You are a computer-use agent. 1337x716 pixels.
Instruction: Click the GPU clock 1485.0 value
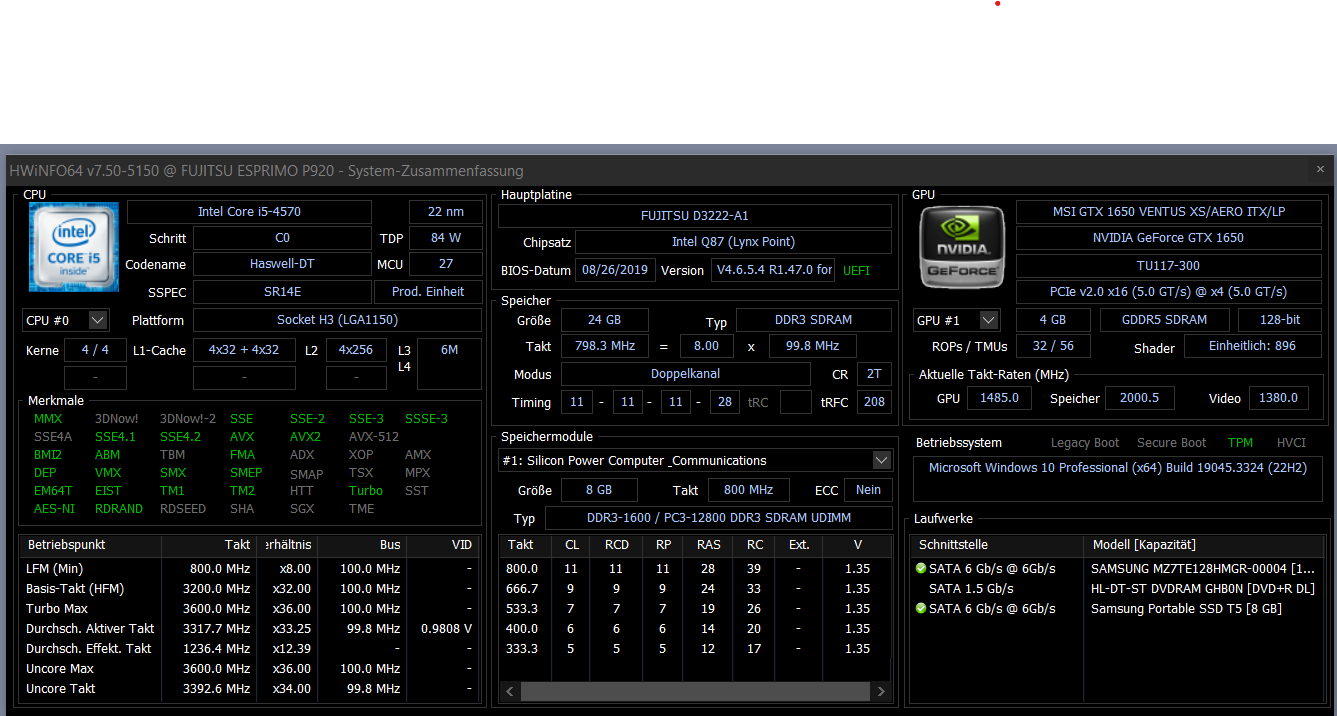coord(999,398)
